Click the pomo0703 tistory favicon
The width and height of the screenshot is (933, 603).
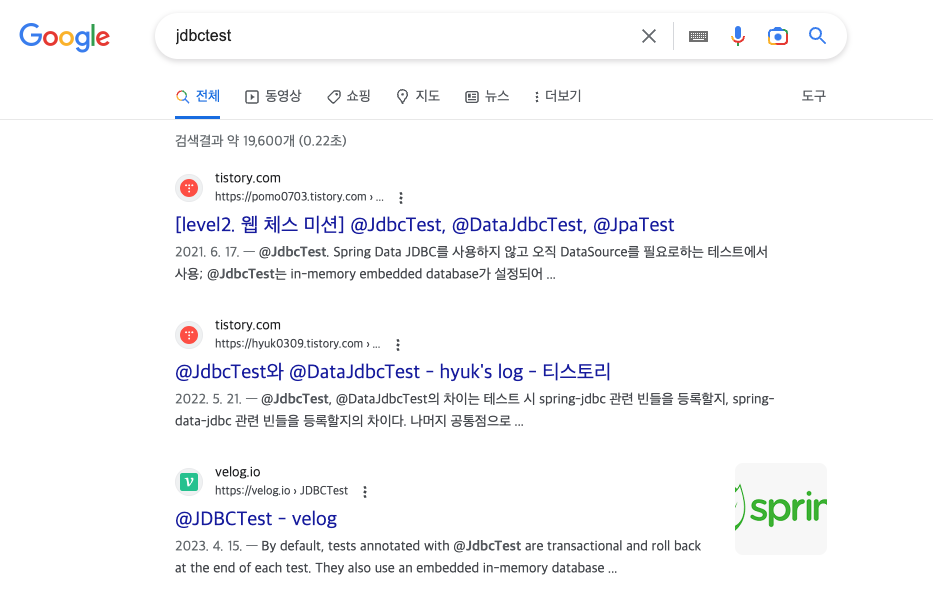coord(189,187)
